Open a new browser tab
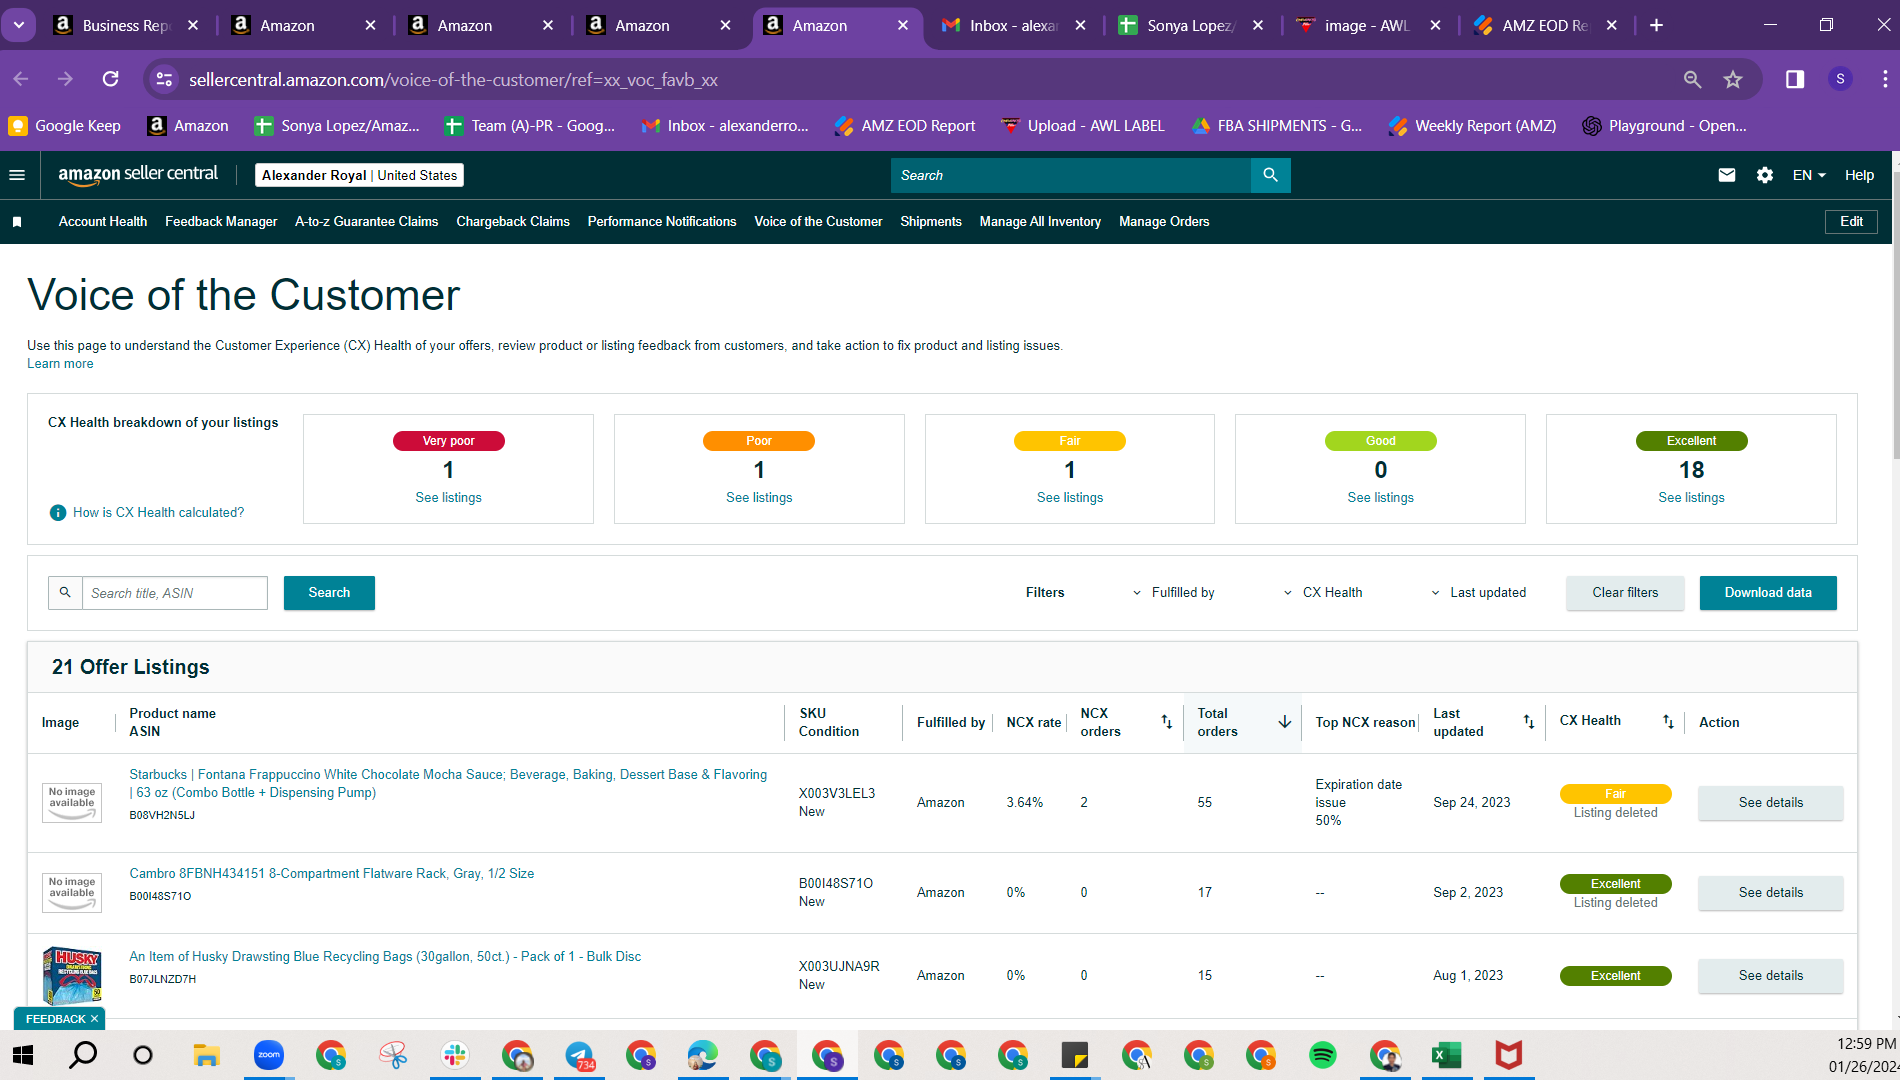This screenshot has height=1080, width=1900. [x=1656, y=25]
